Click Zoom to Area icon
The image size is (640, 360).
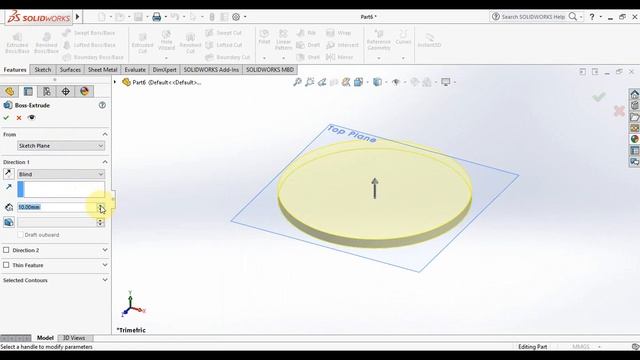coord(310,82)
